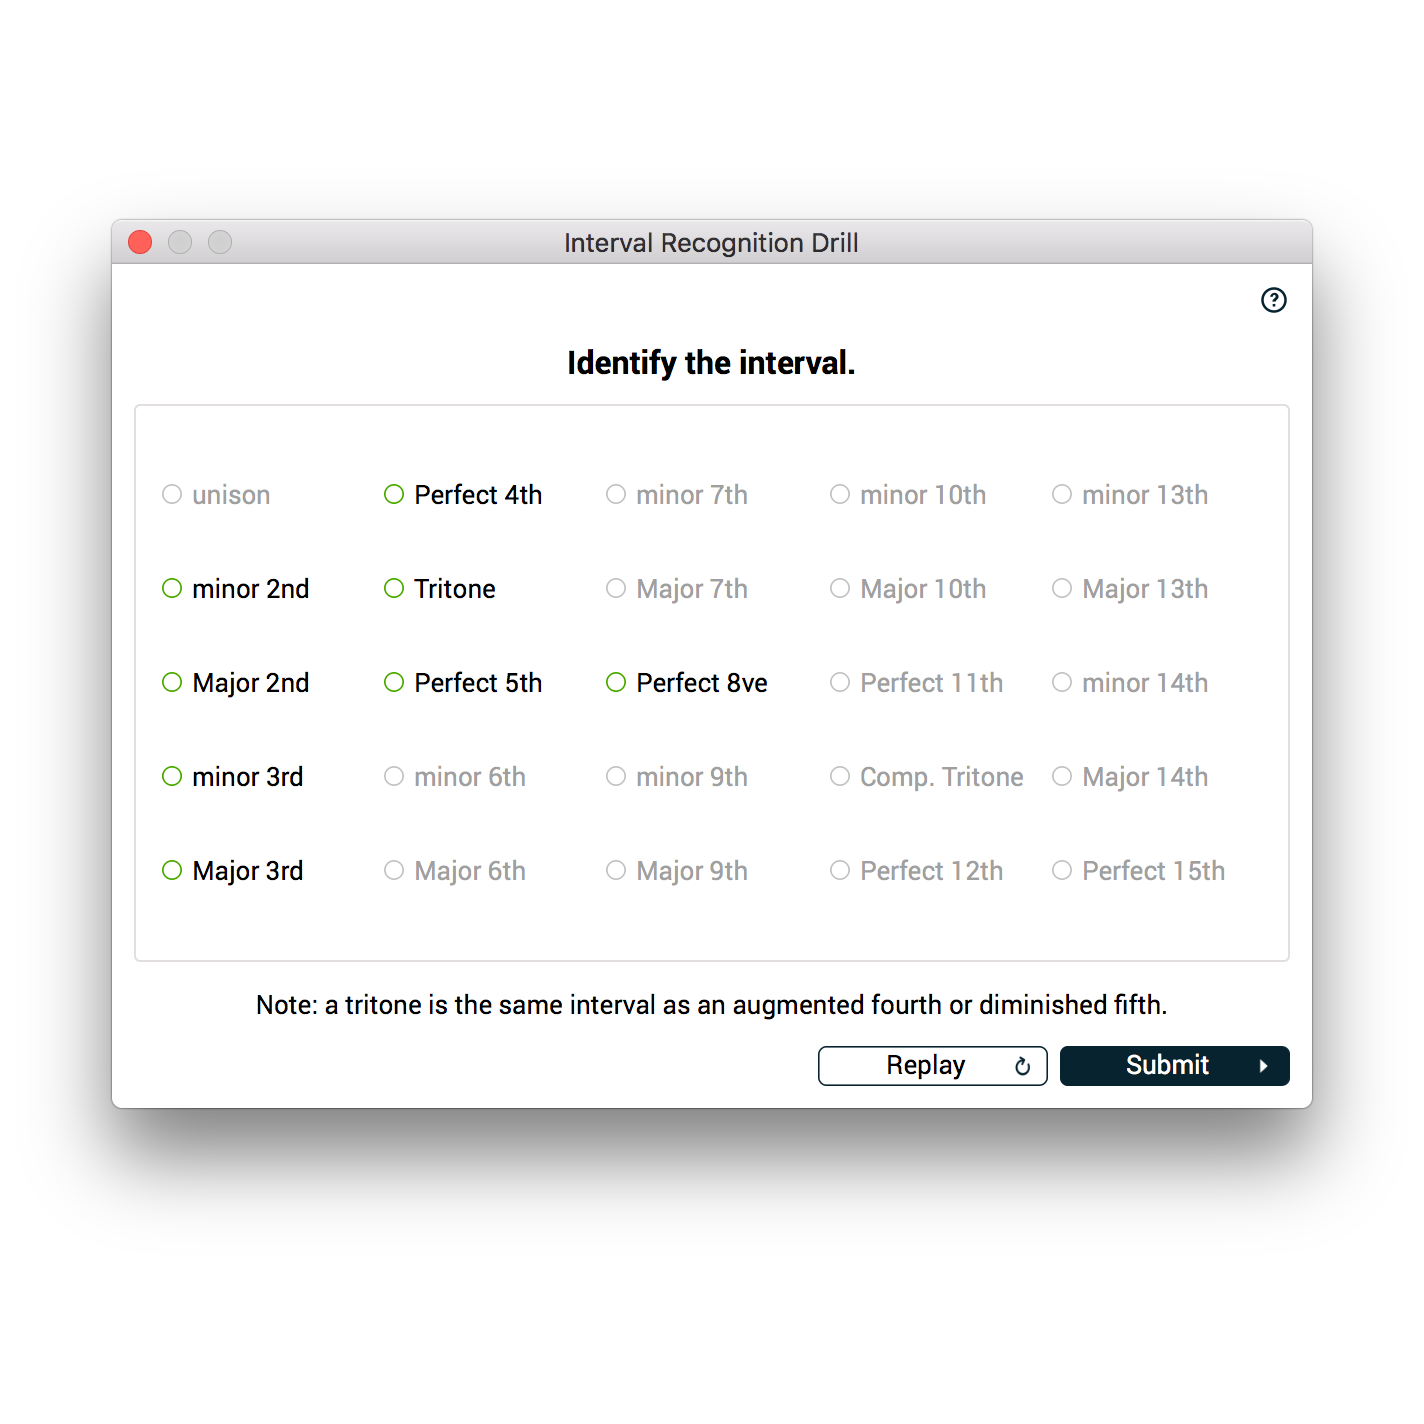This screenshot has height=1424, width=1424.
Task: Close the Interval Recognition Drill window
Action: pos(140,242)
